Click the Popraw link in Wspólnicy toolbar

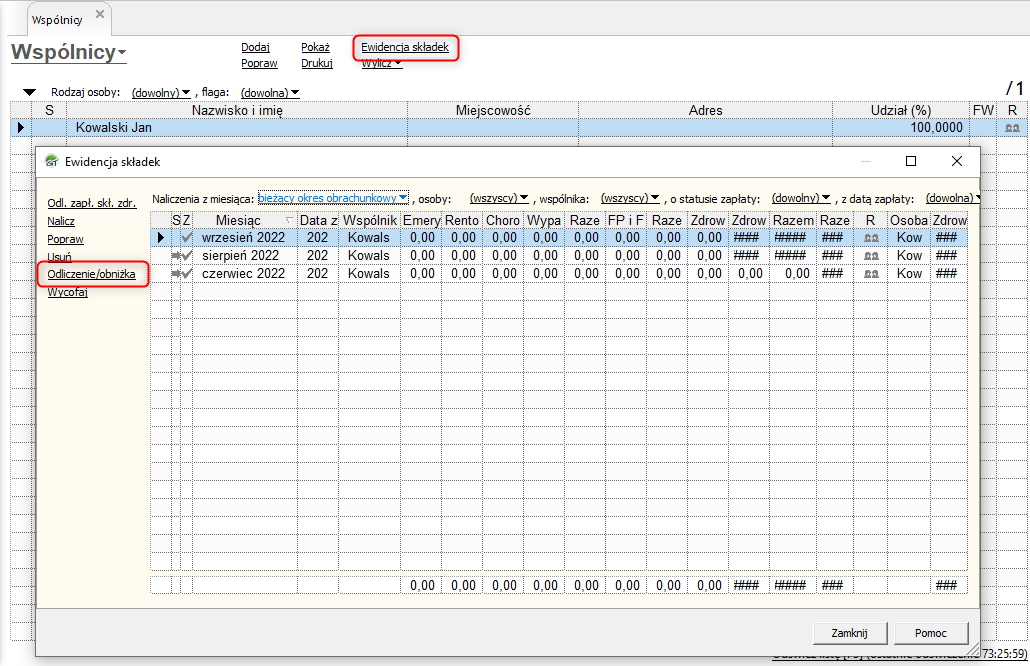point(259,63)
